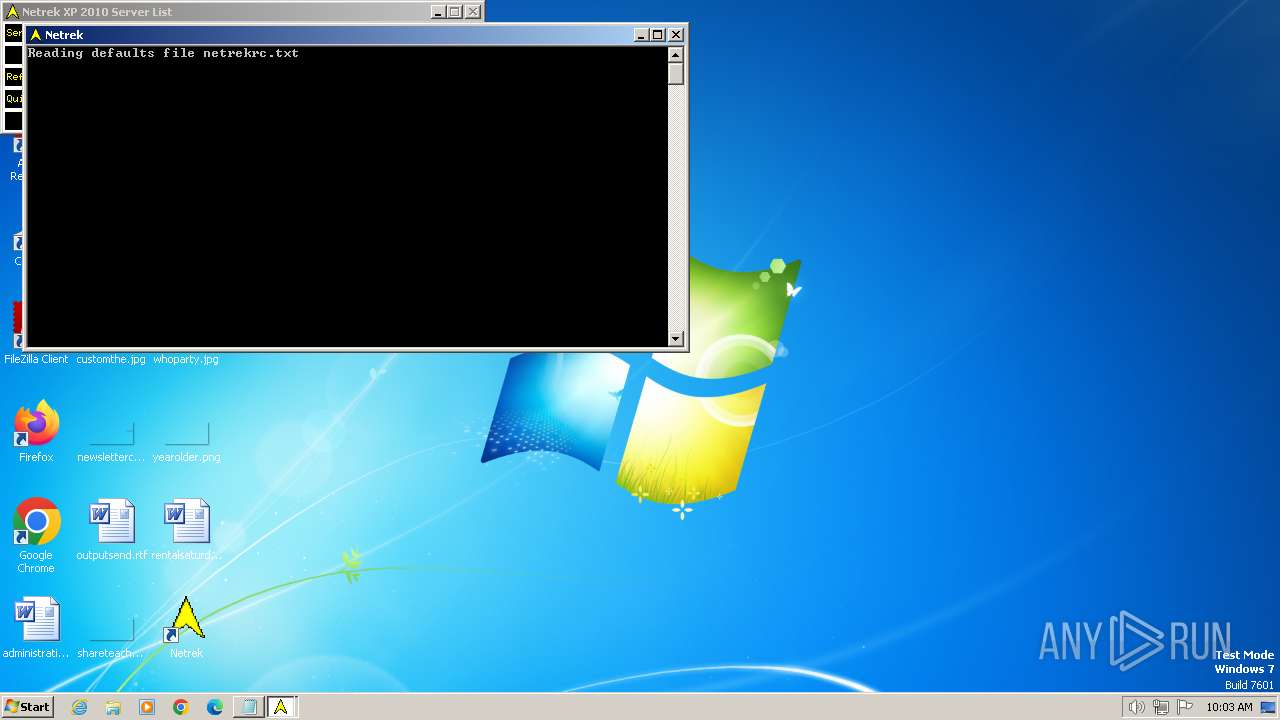Screen dimensions: 1280x720
Task: Click Netrek console scrollbar thumb
Action: [676, 74]
